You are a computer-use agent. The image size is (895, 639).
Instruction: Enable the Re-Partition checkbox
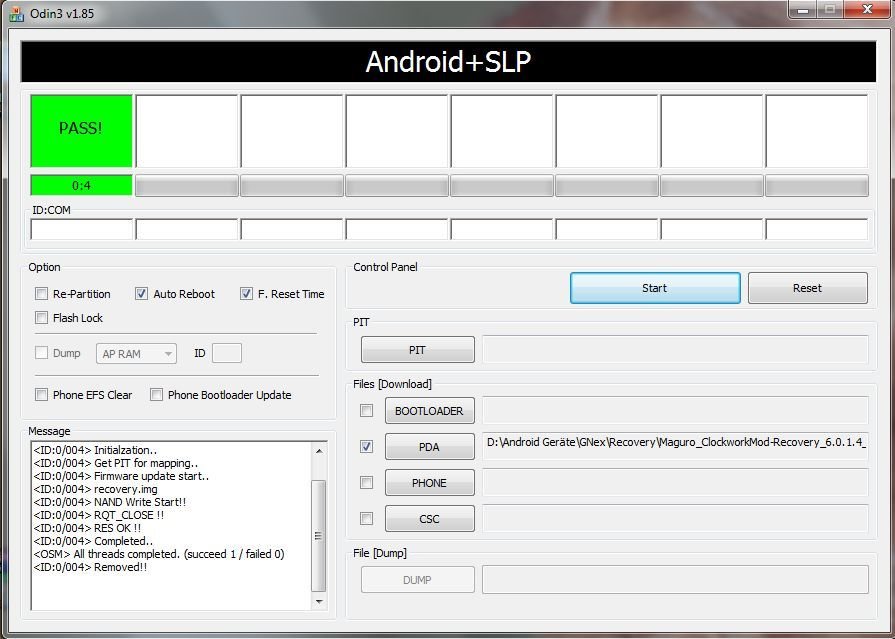point(41,294)
